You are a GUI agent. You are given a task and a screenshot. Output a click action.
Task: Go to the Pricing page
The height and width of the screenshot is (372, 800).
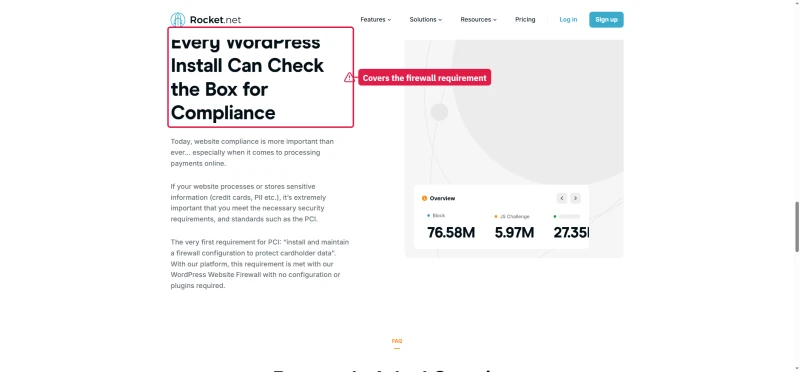coord(525,20)
